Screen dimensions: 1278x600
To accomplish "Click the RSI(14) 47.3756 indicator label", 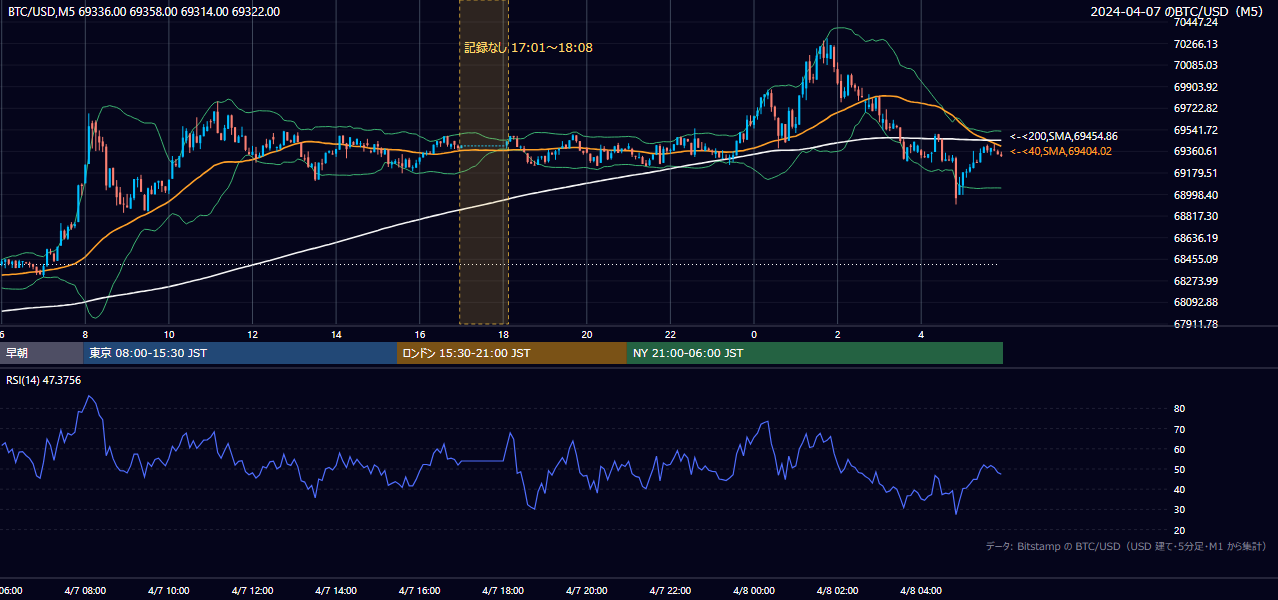I will point(44,380).
